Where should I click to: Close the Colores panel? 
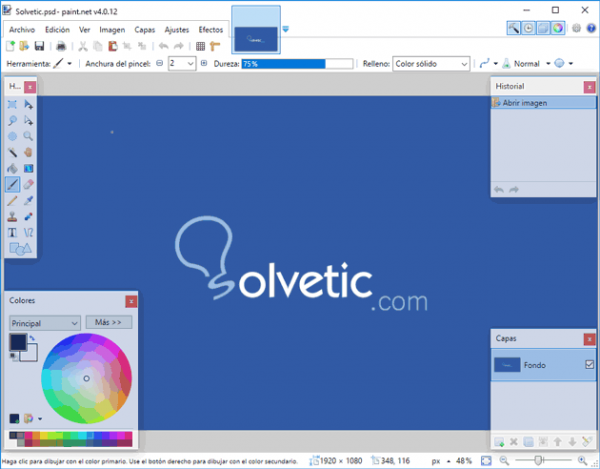point(131,301)
